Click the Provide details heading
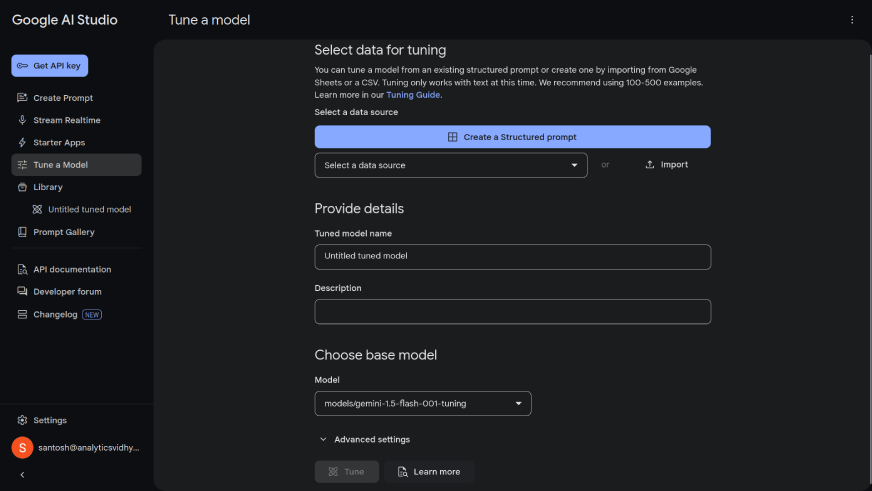The width and height of the screenshot is (872, 491). 359,209
